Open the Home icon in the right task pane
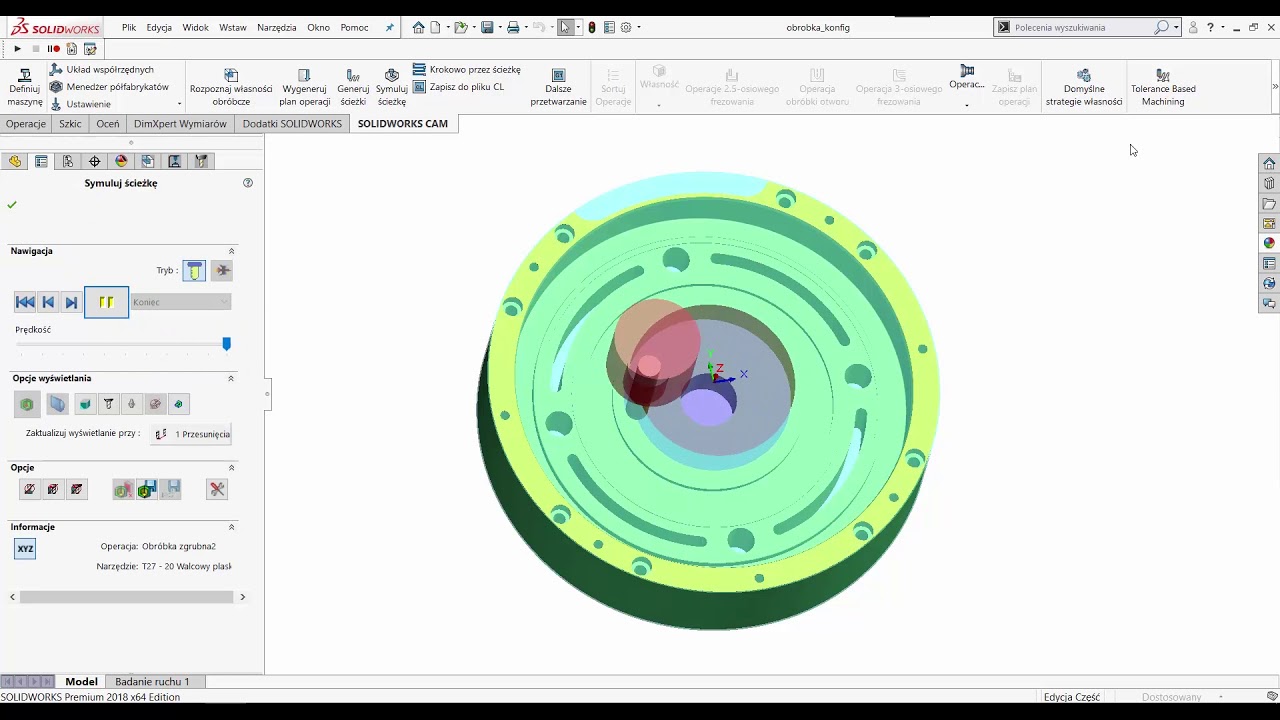Screen dimensions: 1280x720 coord(1269,163)
